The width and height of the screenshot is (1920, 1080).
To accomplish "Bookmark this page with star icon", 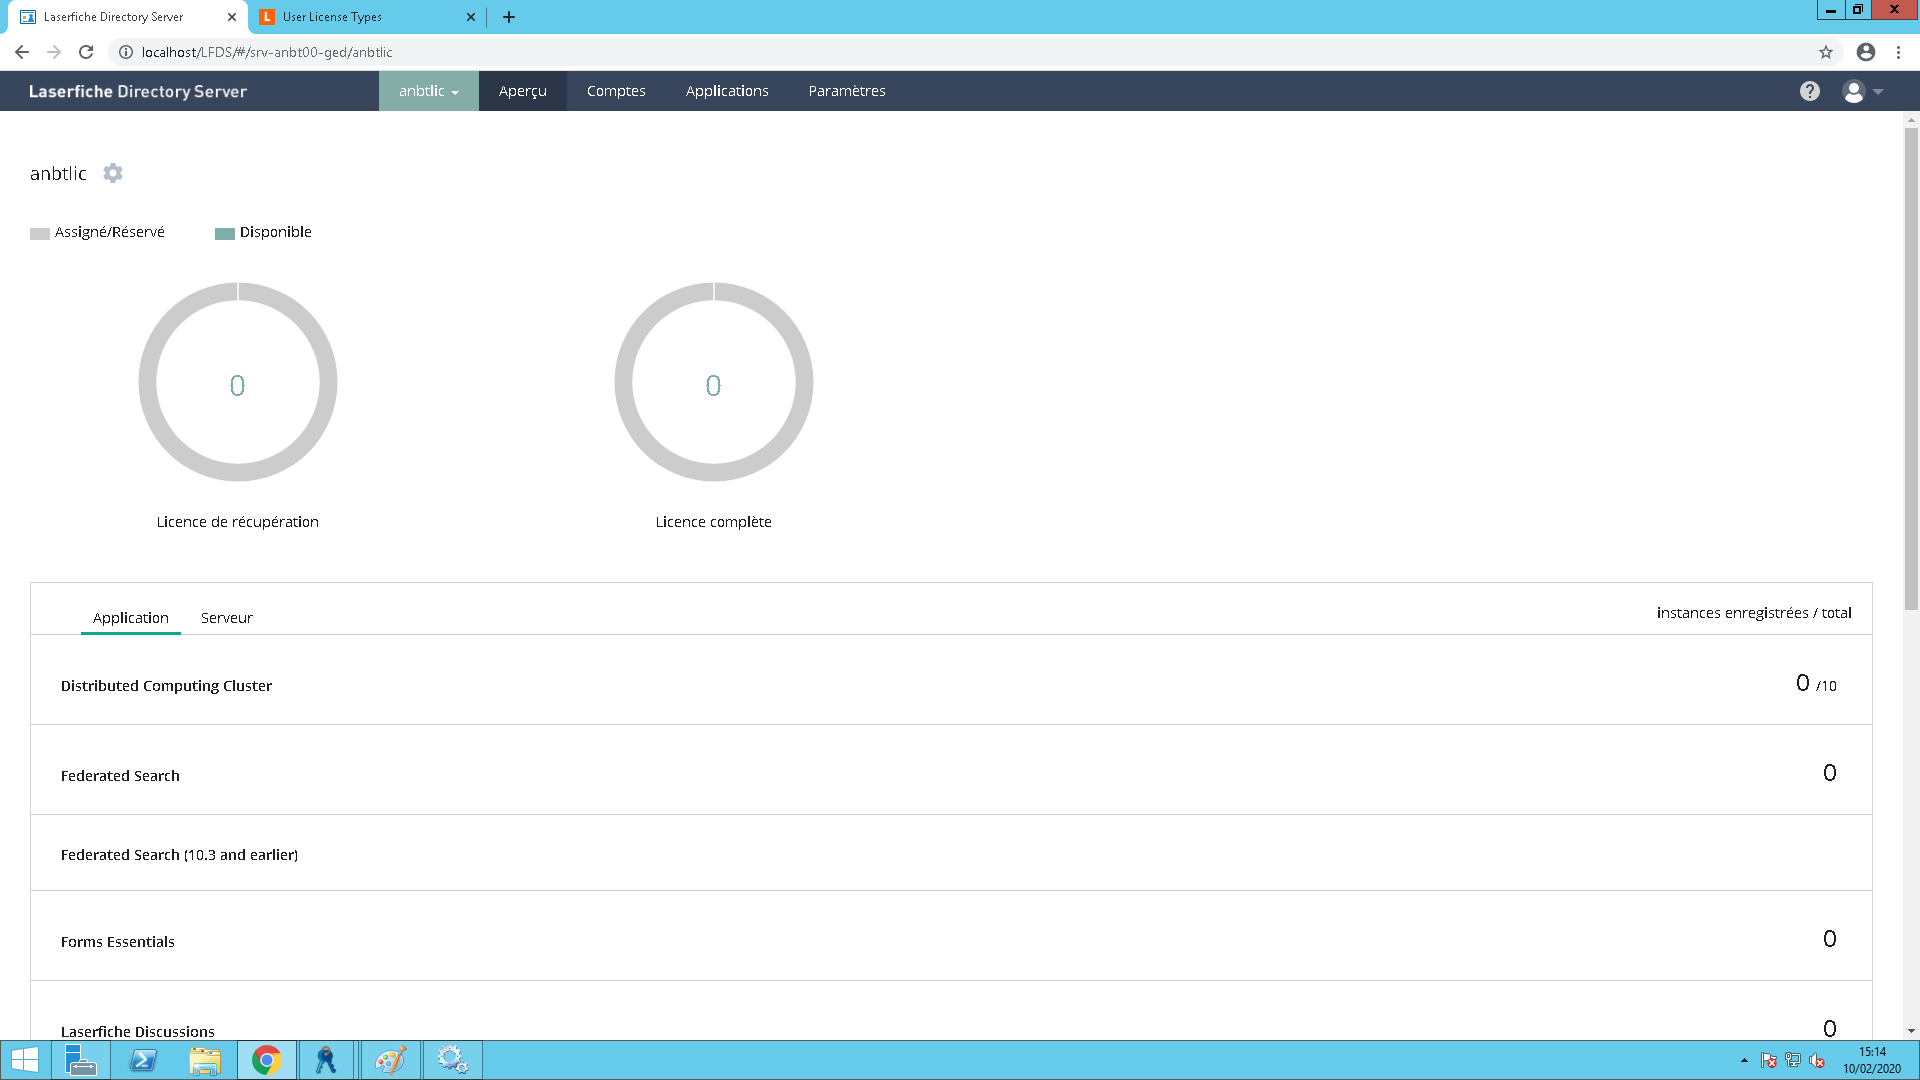I will coord(1825,52).
